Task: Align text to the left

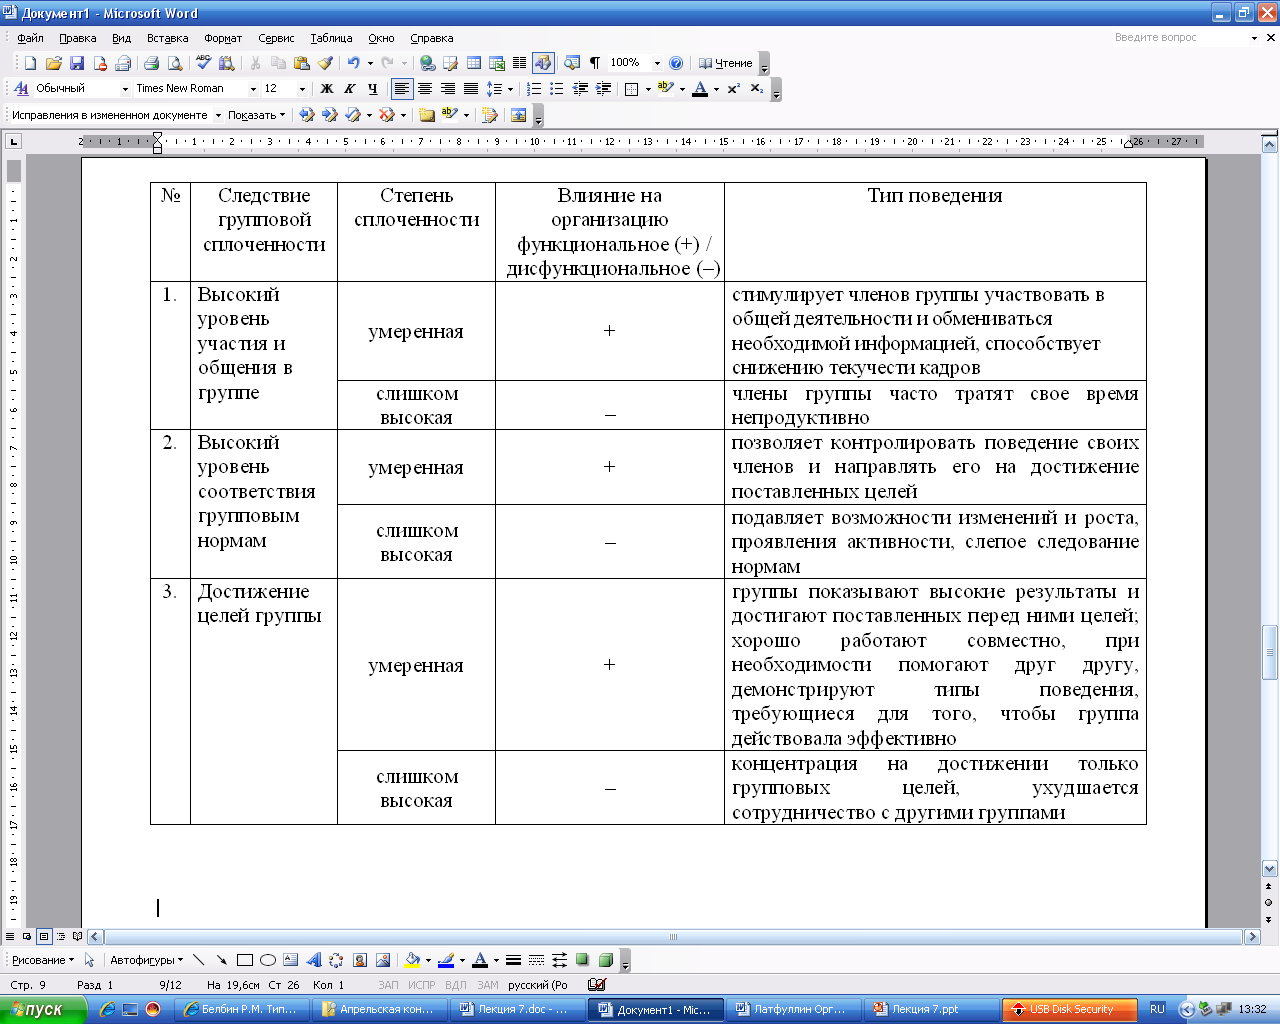Action: (x=402, y=89)
